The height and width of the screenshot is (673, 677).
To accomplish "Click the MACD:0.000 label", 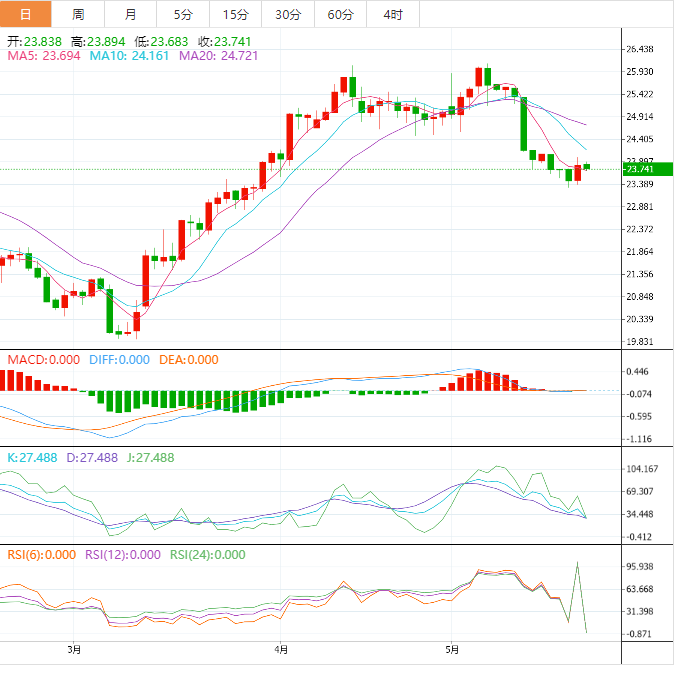I will [x=44, y=360].
